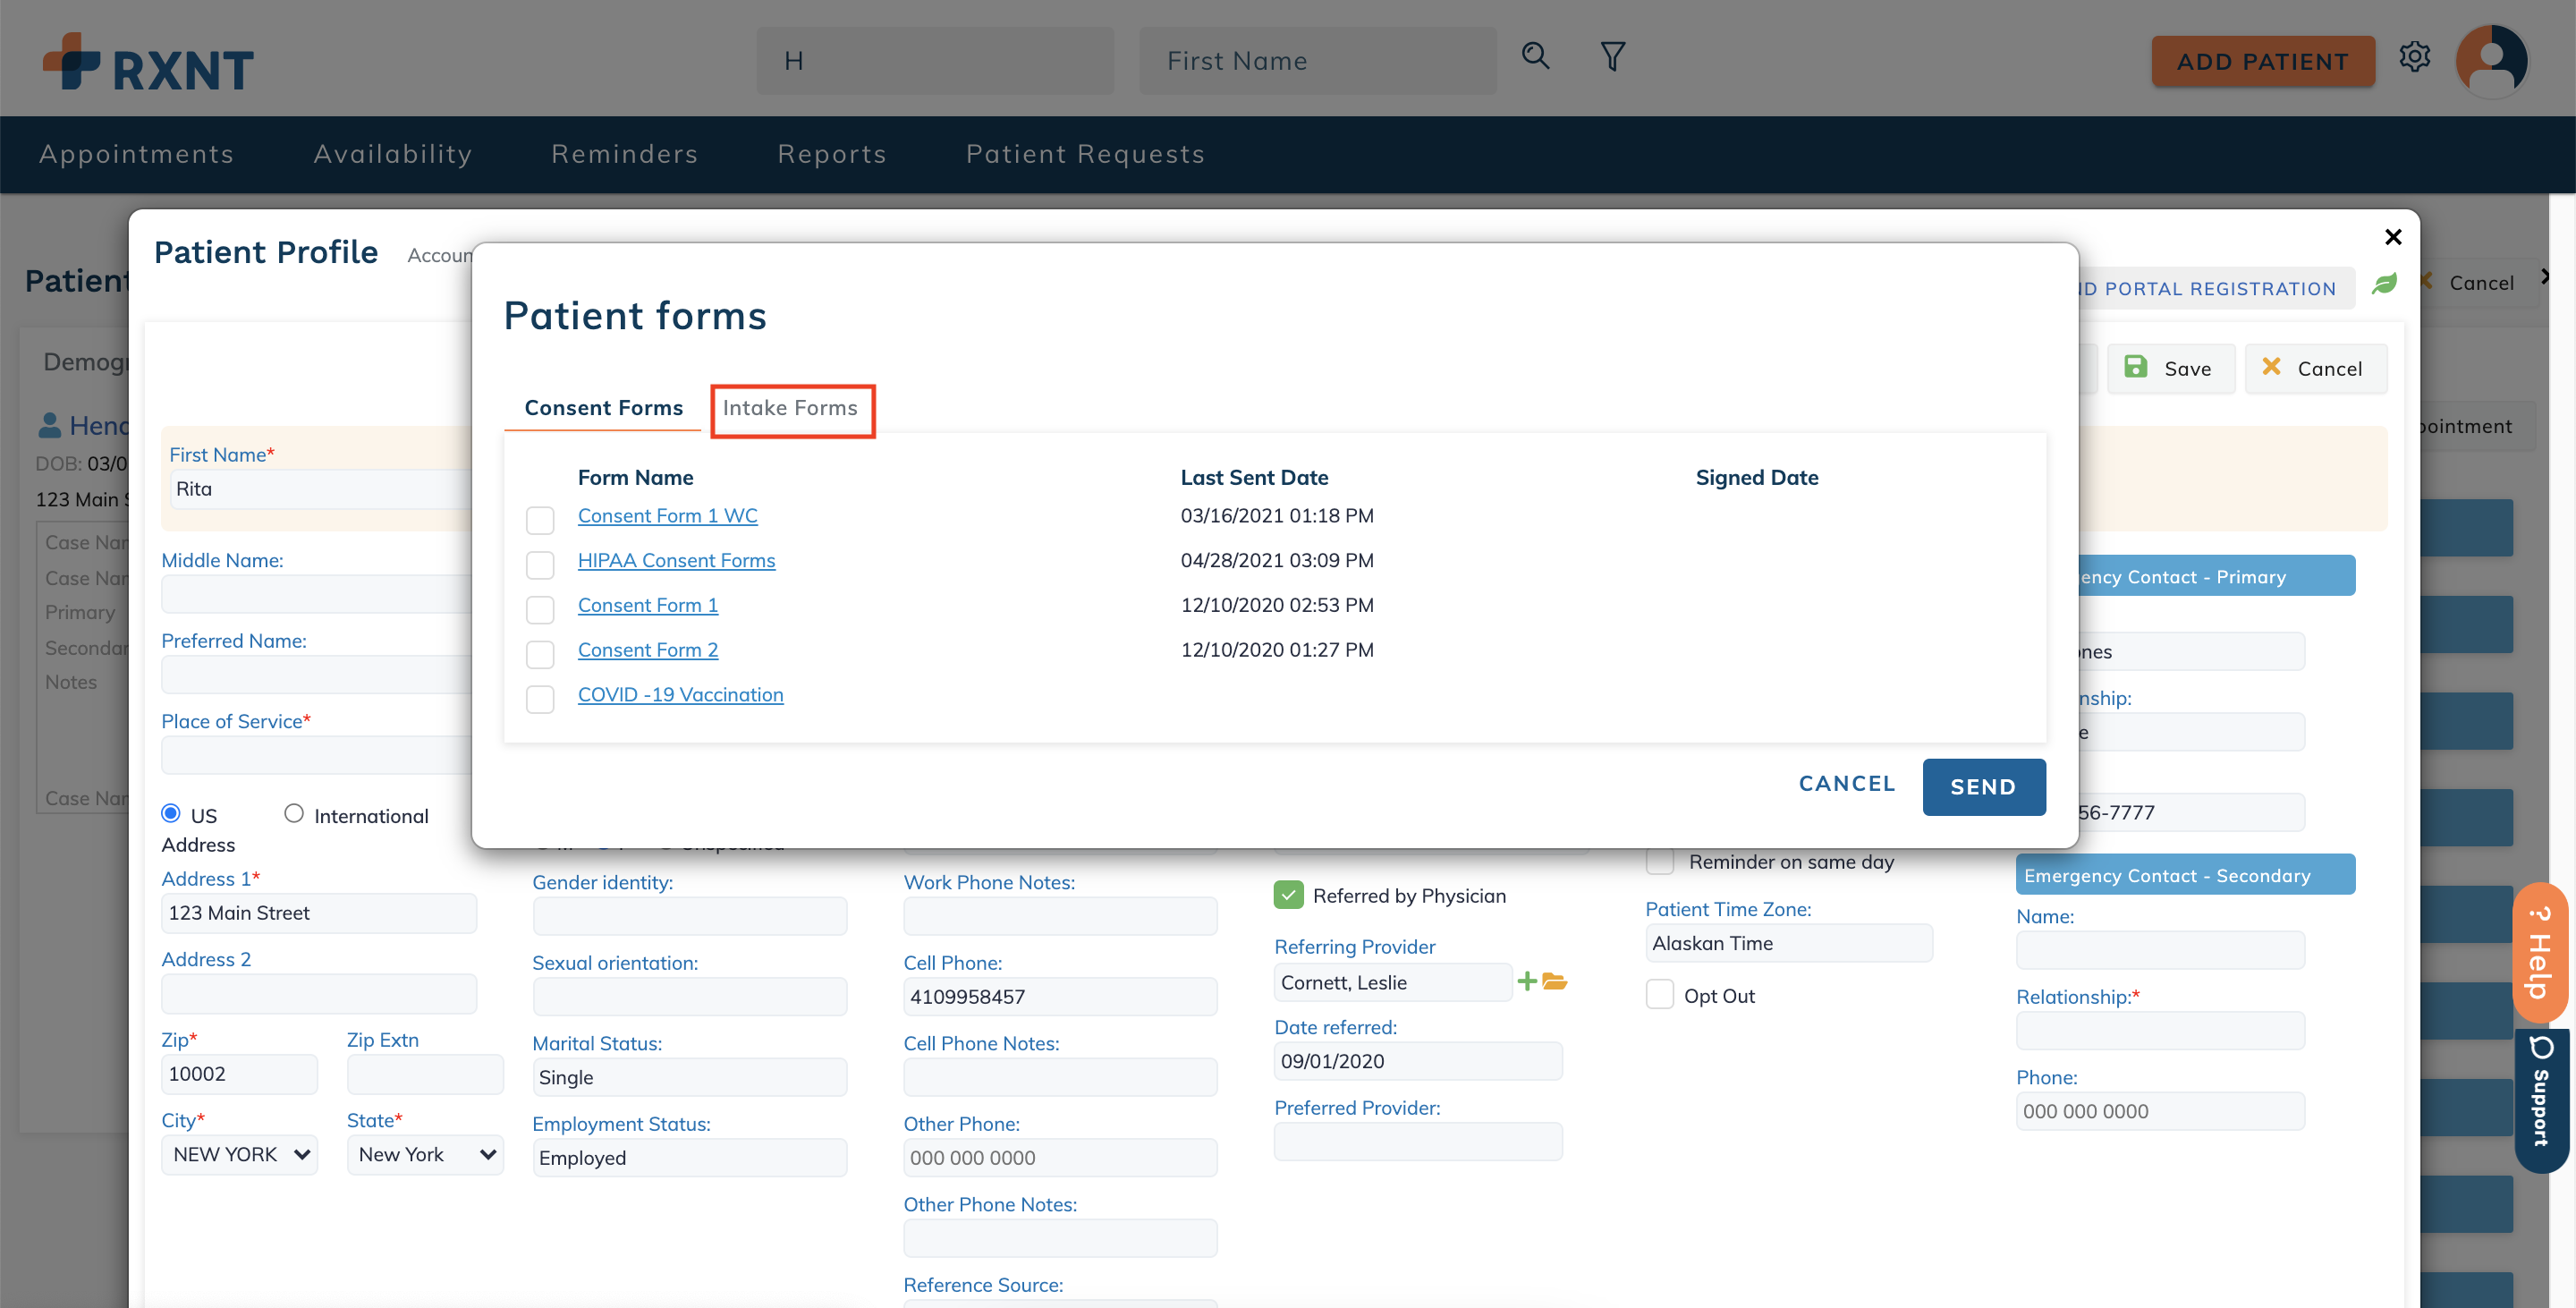Viewport: 2576px width, 1308px height.
Task: Open the orange Help side tab
Action: point(2539,952)
